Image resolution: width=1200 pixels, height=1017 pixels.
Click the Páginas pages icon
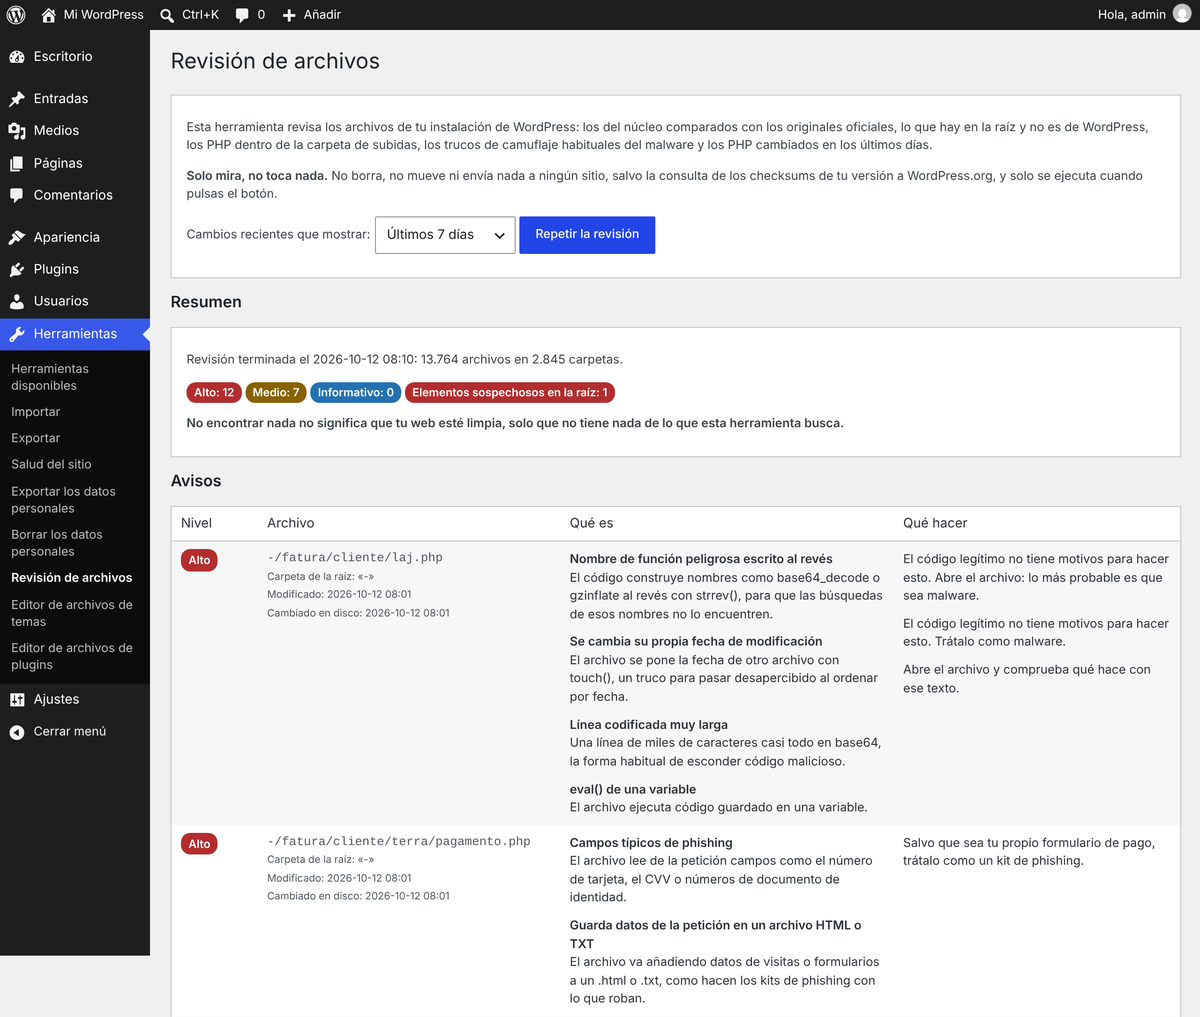[x=17, y=164]
